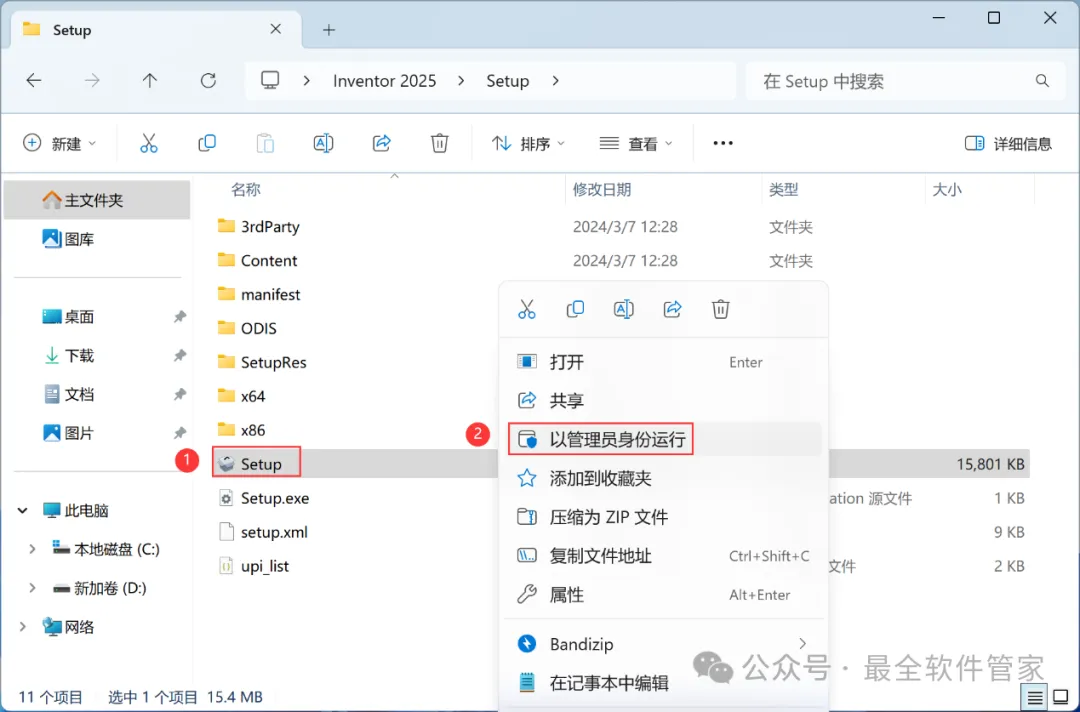Image resolution: width=1080 pixels, height=712 pixels.
Task: Open the three-dot more options menu
Action: (723, 143)
